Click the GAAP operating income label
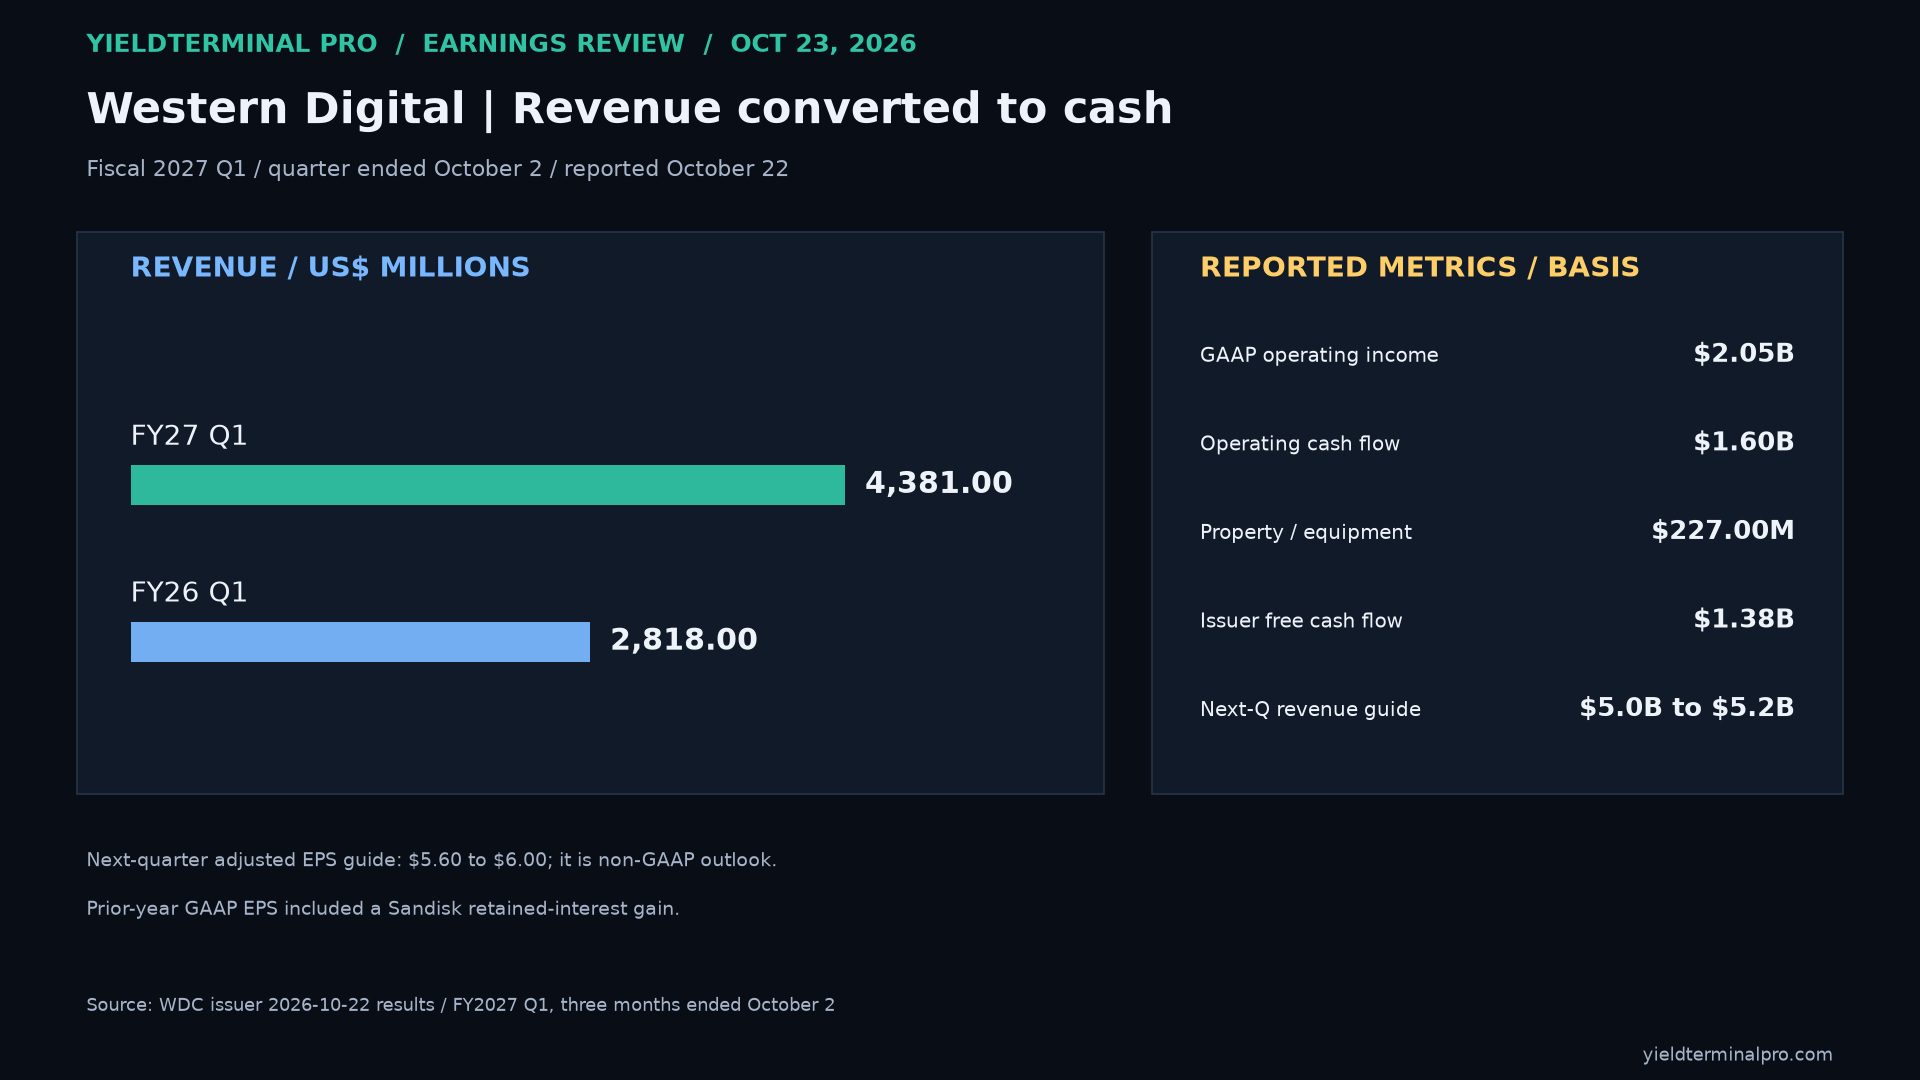The height and width of the screenshot is (1080, 1920). 1319,356
